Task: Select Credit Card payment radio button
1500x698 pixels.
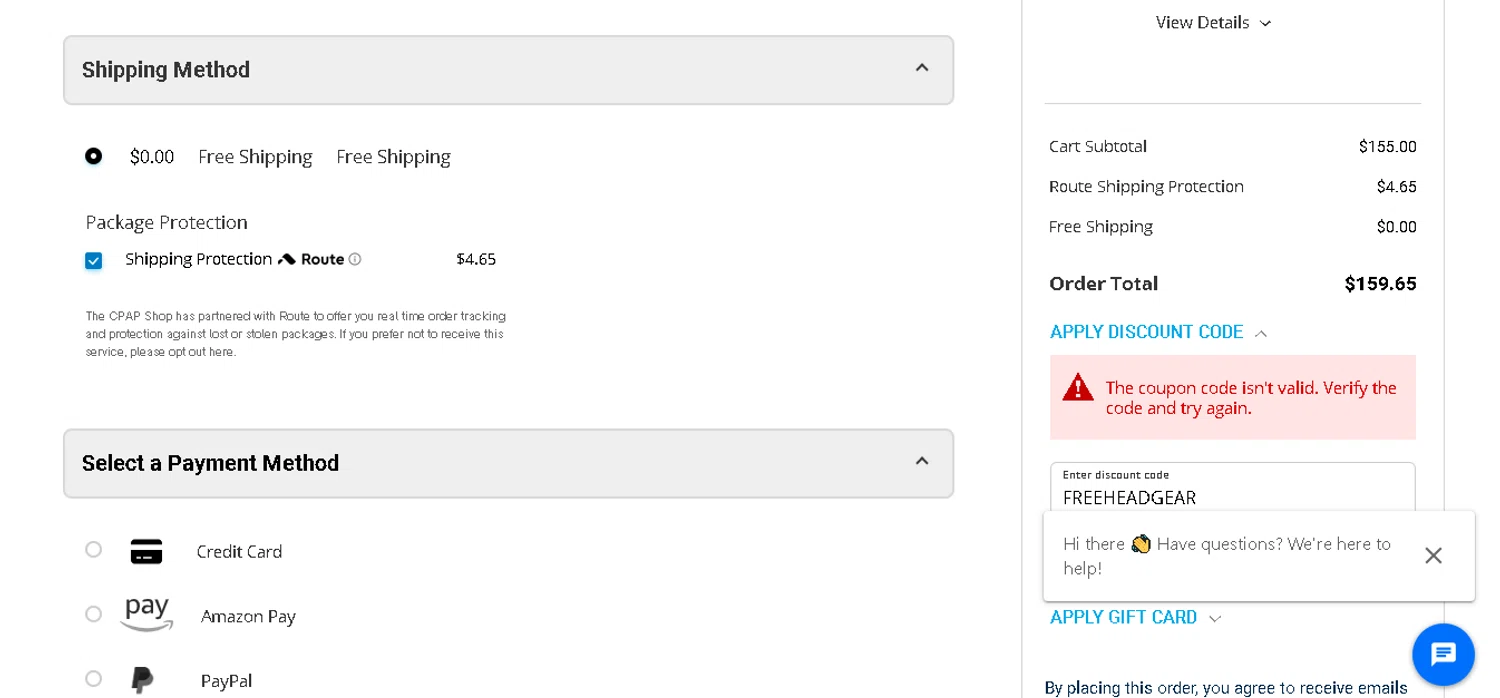Action: 93,549
